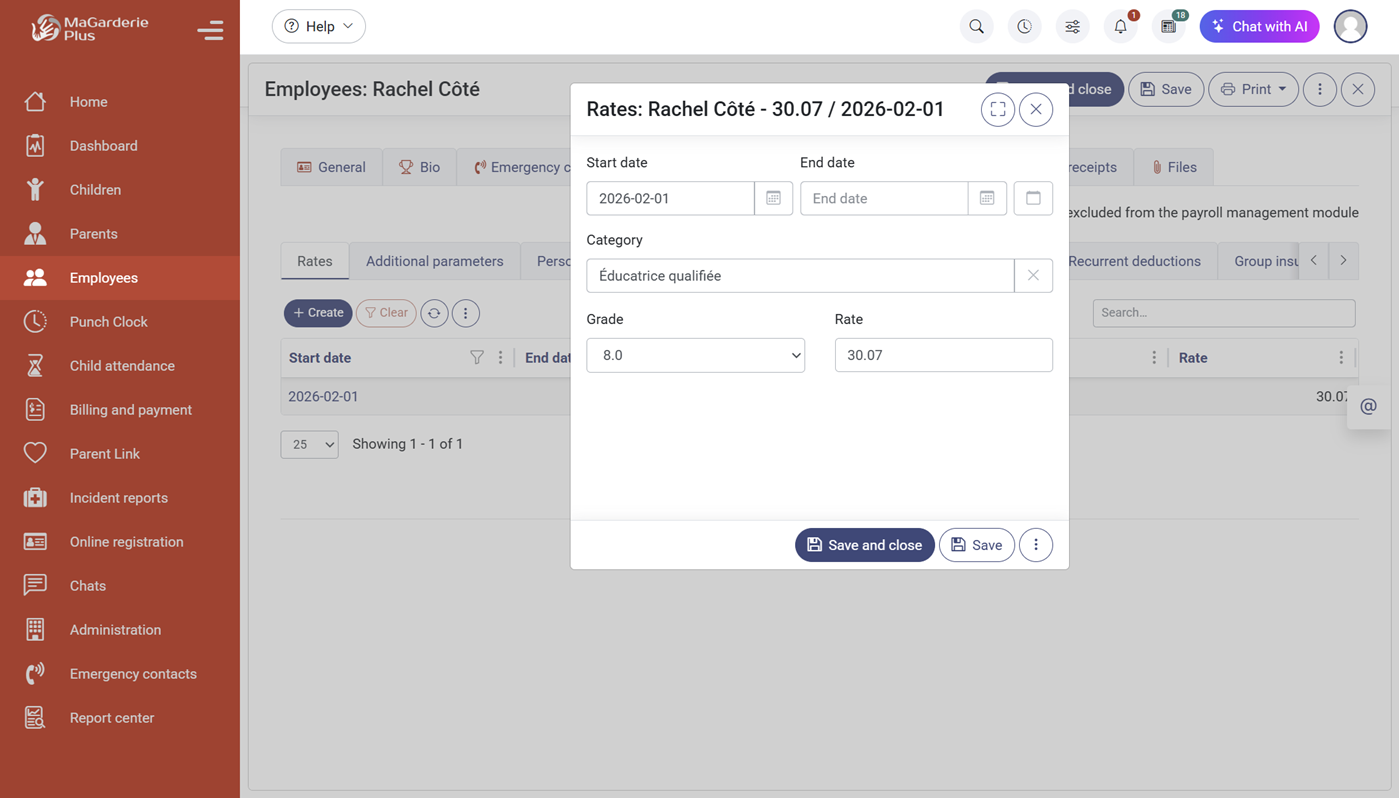The height and width of the screenshot is (798, 1400).
Task: Open the Help dropdown menu
Action: click(319, 27)
